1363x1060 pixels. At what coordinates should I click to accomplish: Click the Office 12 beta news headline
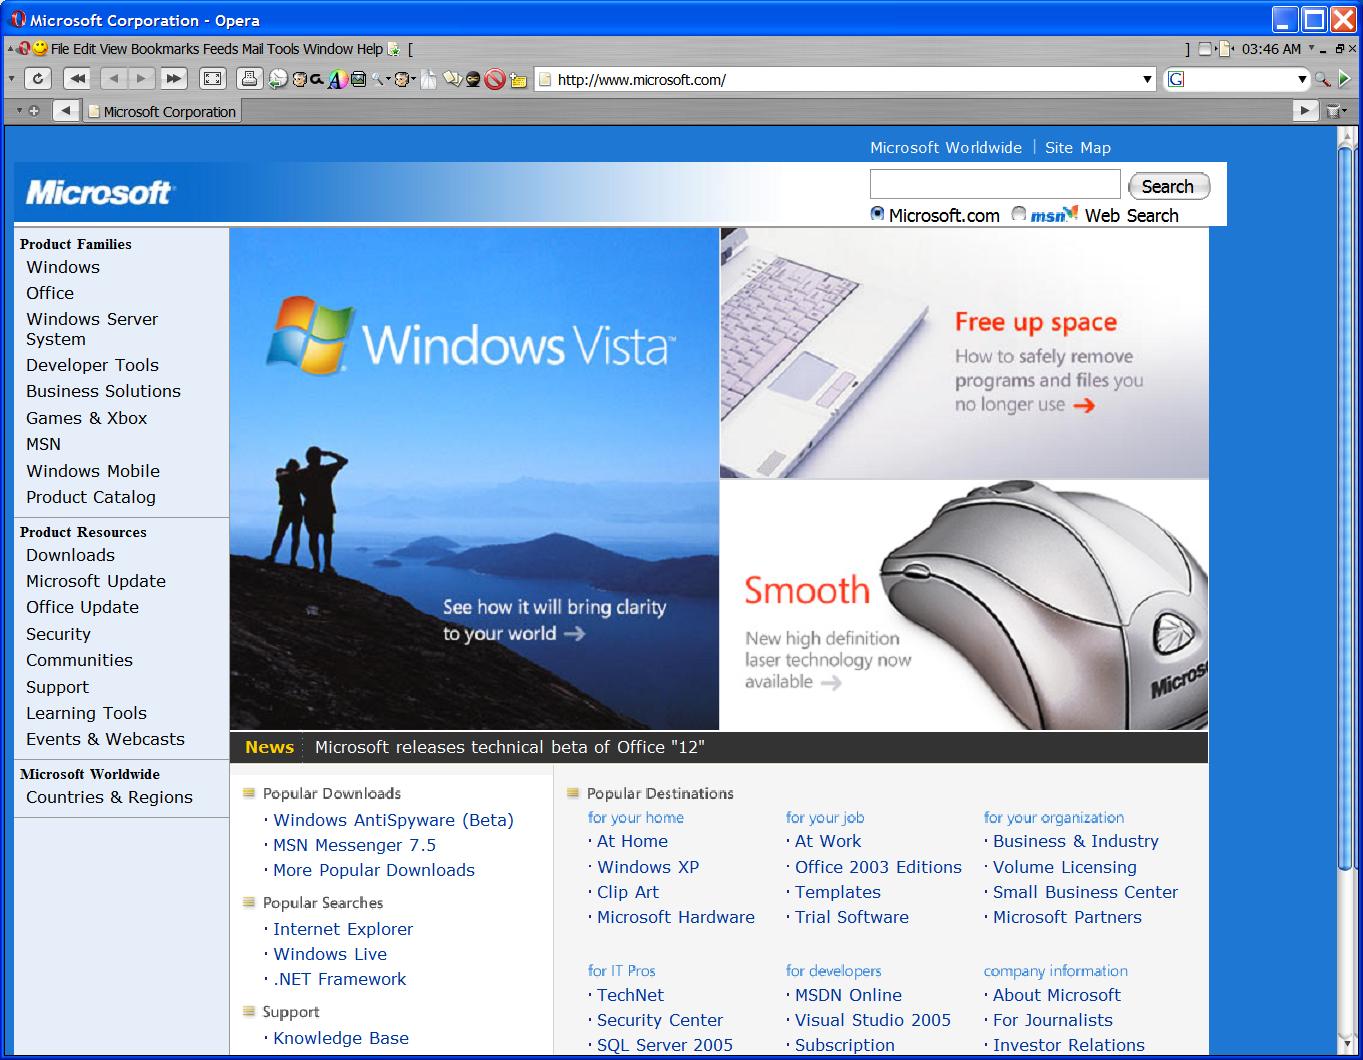[x=510, y=747]
